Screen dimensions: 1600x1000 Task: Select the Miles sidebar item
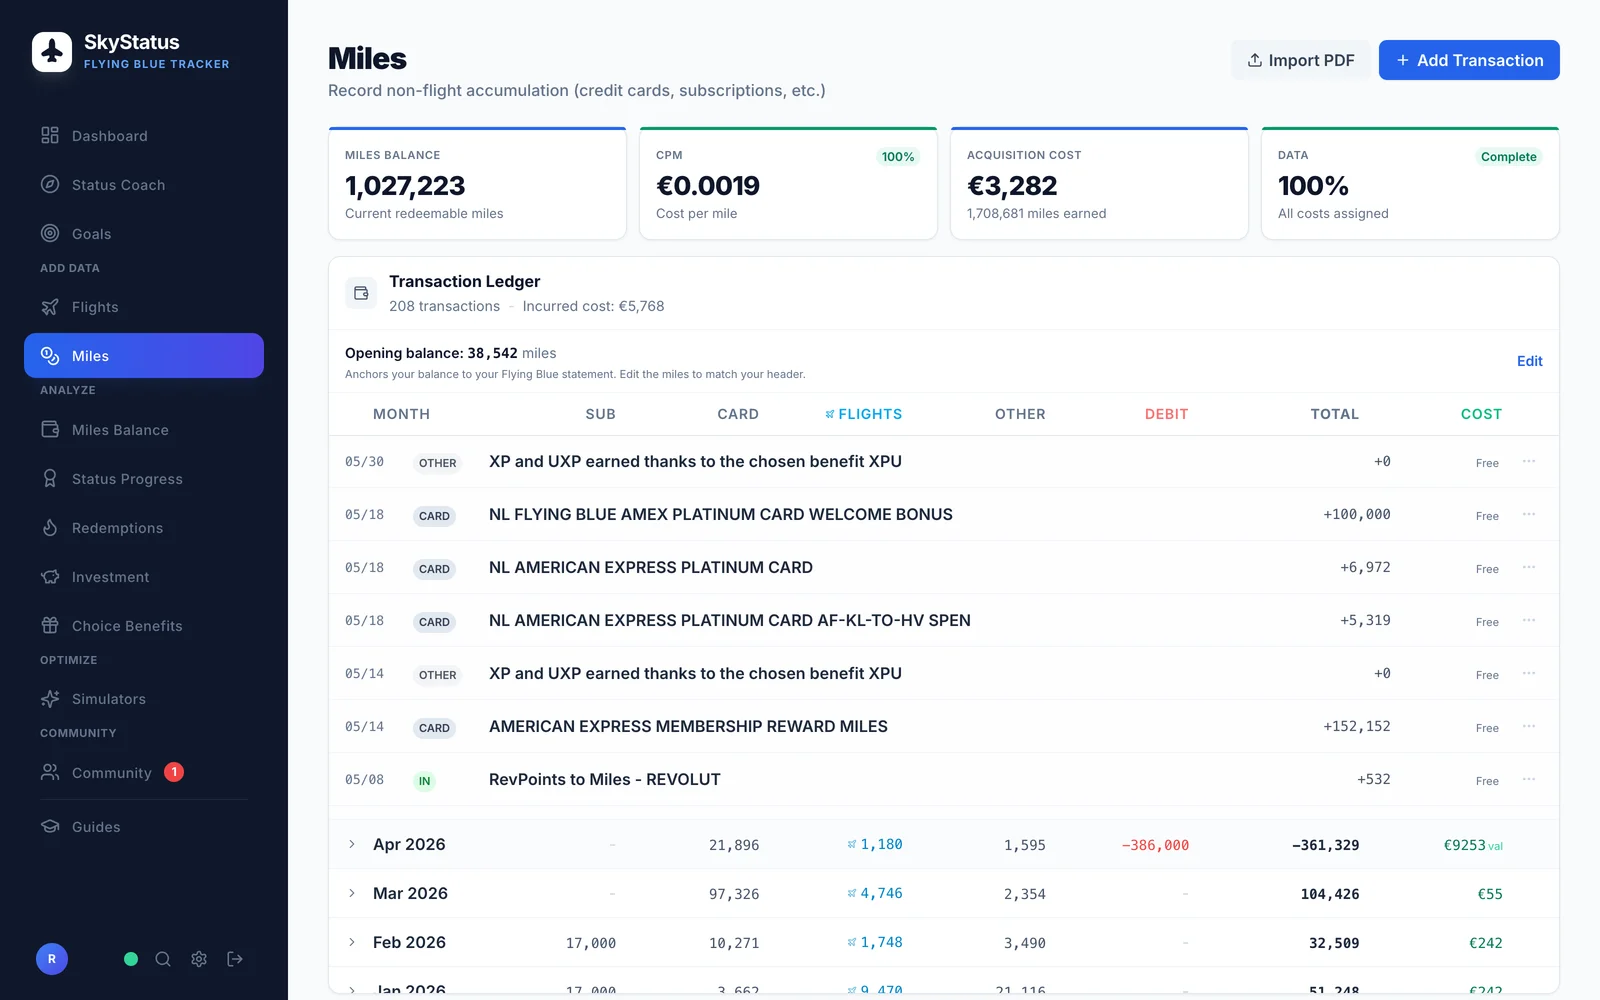[x=144, y=356]
